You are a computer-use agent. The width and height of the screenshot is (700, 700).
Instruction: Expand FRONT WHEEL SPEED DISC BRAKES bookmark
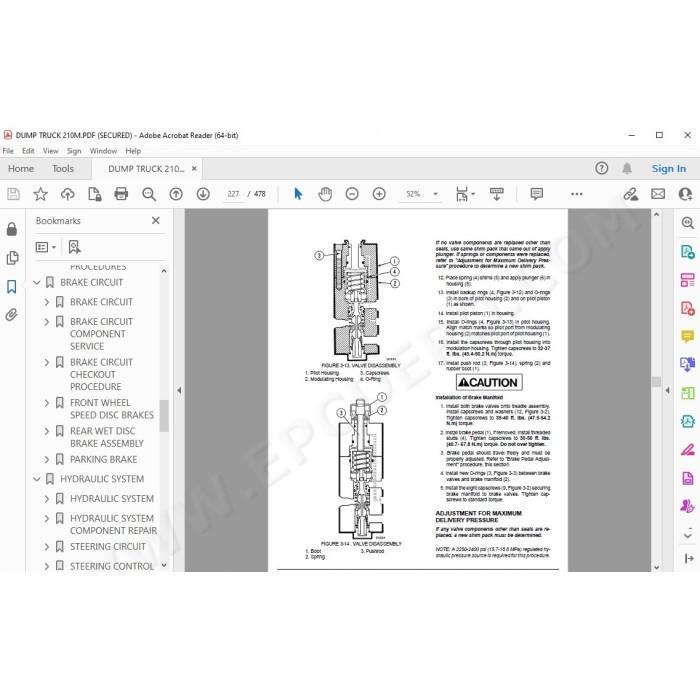click(x=46, y=403)
